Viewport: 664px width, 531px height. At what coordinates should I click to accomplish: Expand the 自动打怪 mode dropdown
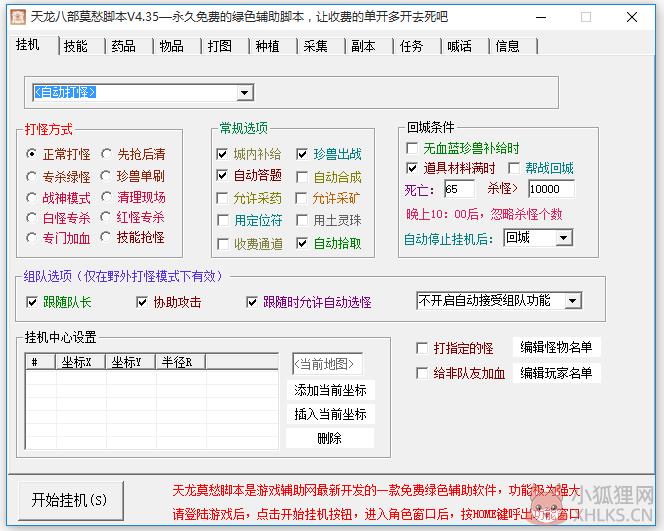[x=244, y=92]
